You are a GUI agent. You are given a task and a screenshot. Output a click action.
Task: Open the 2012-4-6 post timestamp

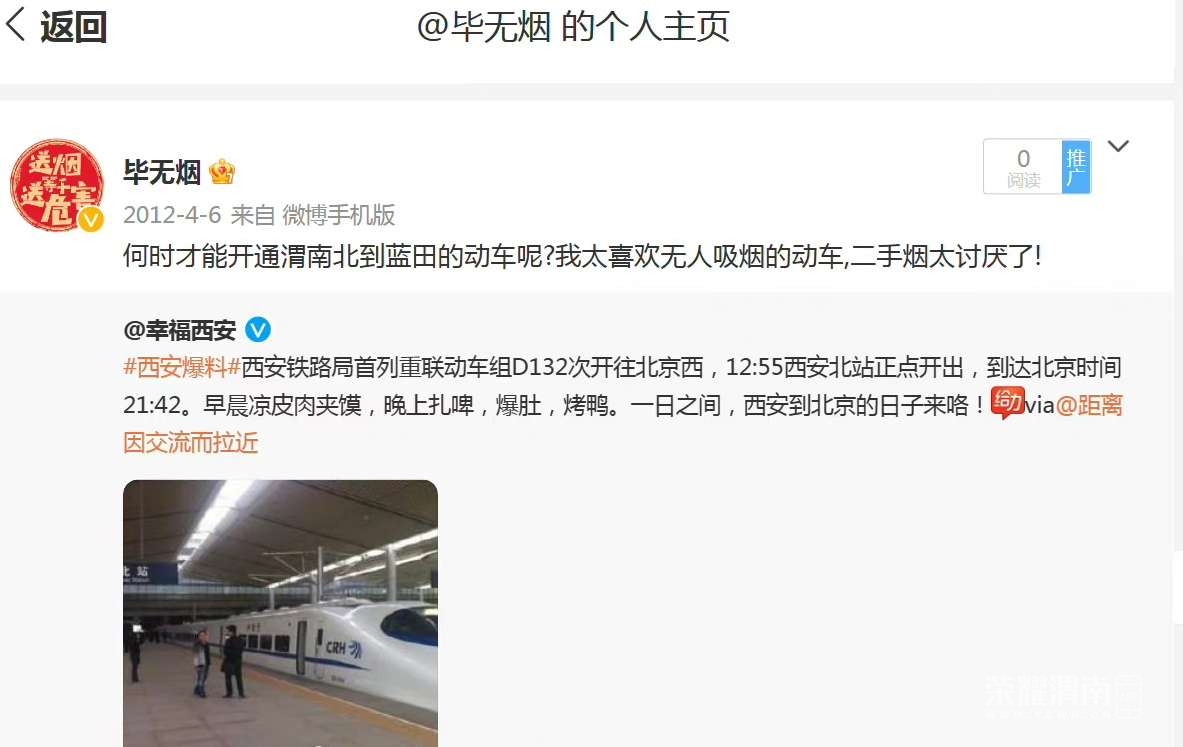[x=172, y=215]
